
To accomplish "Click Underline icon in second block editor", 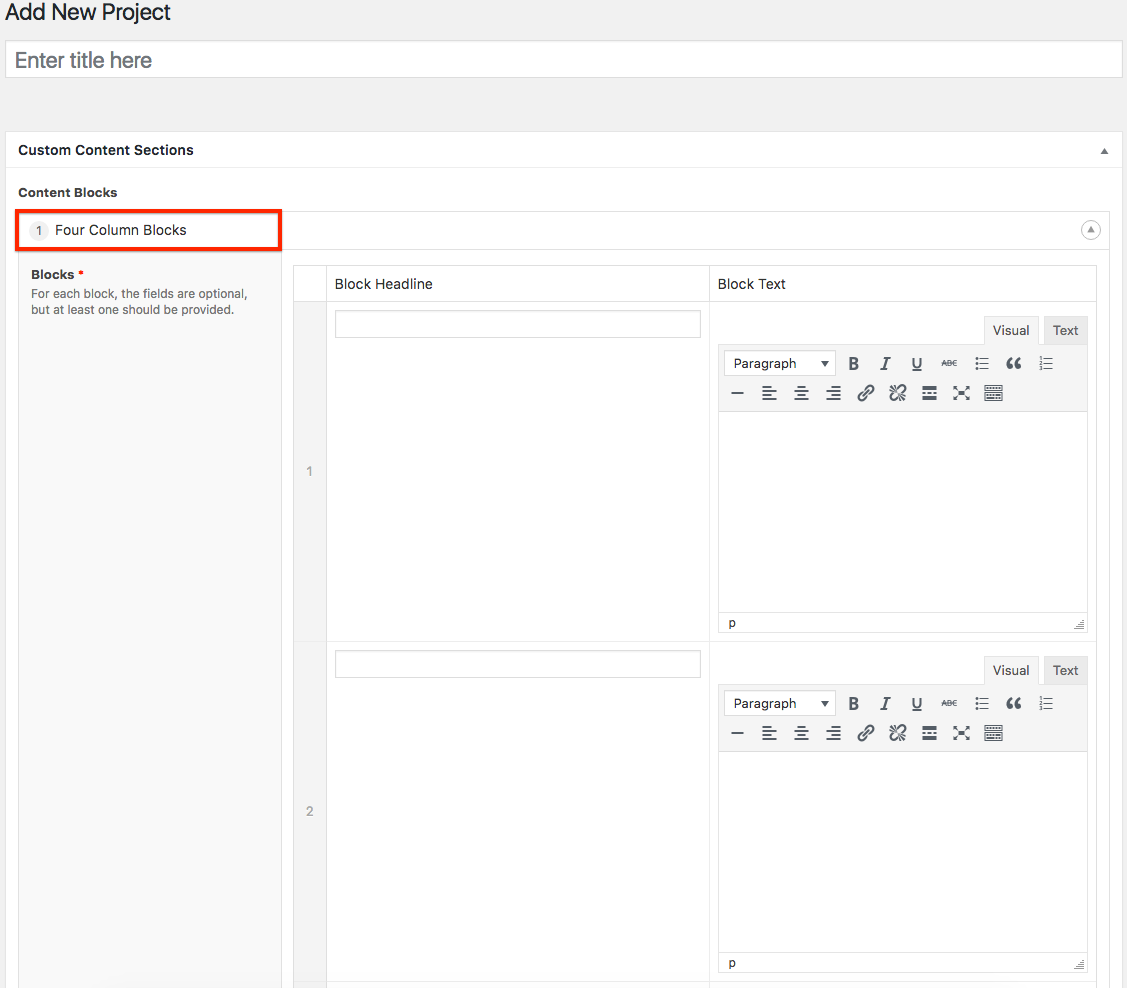I will pyautogui.click(x=916, y=704).
